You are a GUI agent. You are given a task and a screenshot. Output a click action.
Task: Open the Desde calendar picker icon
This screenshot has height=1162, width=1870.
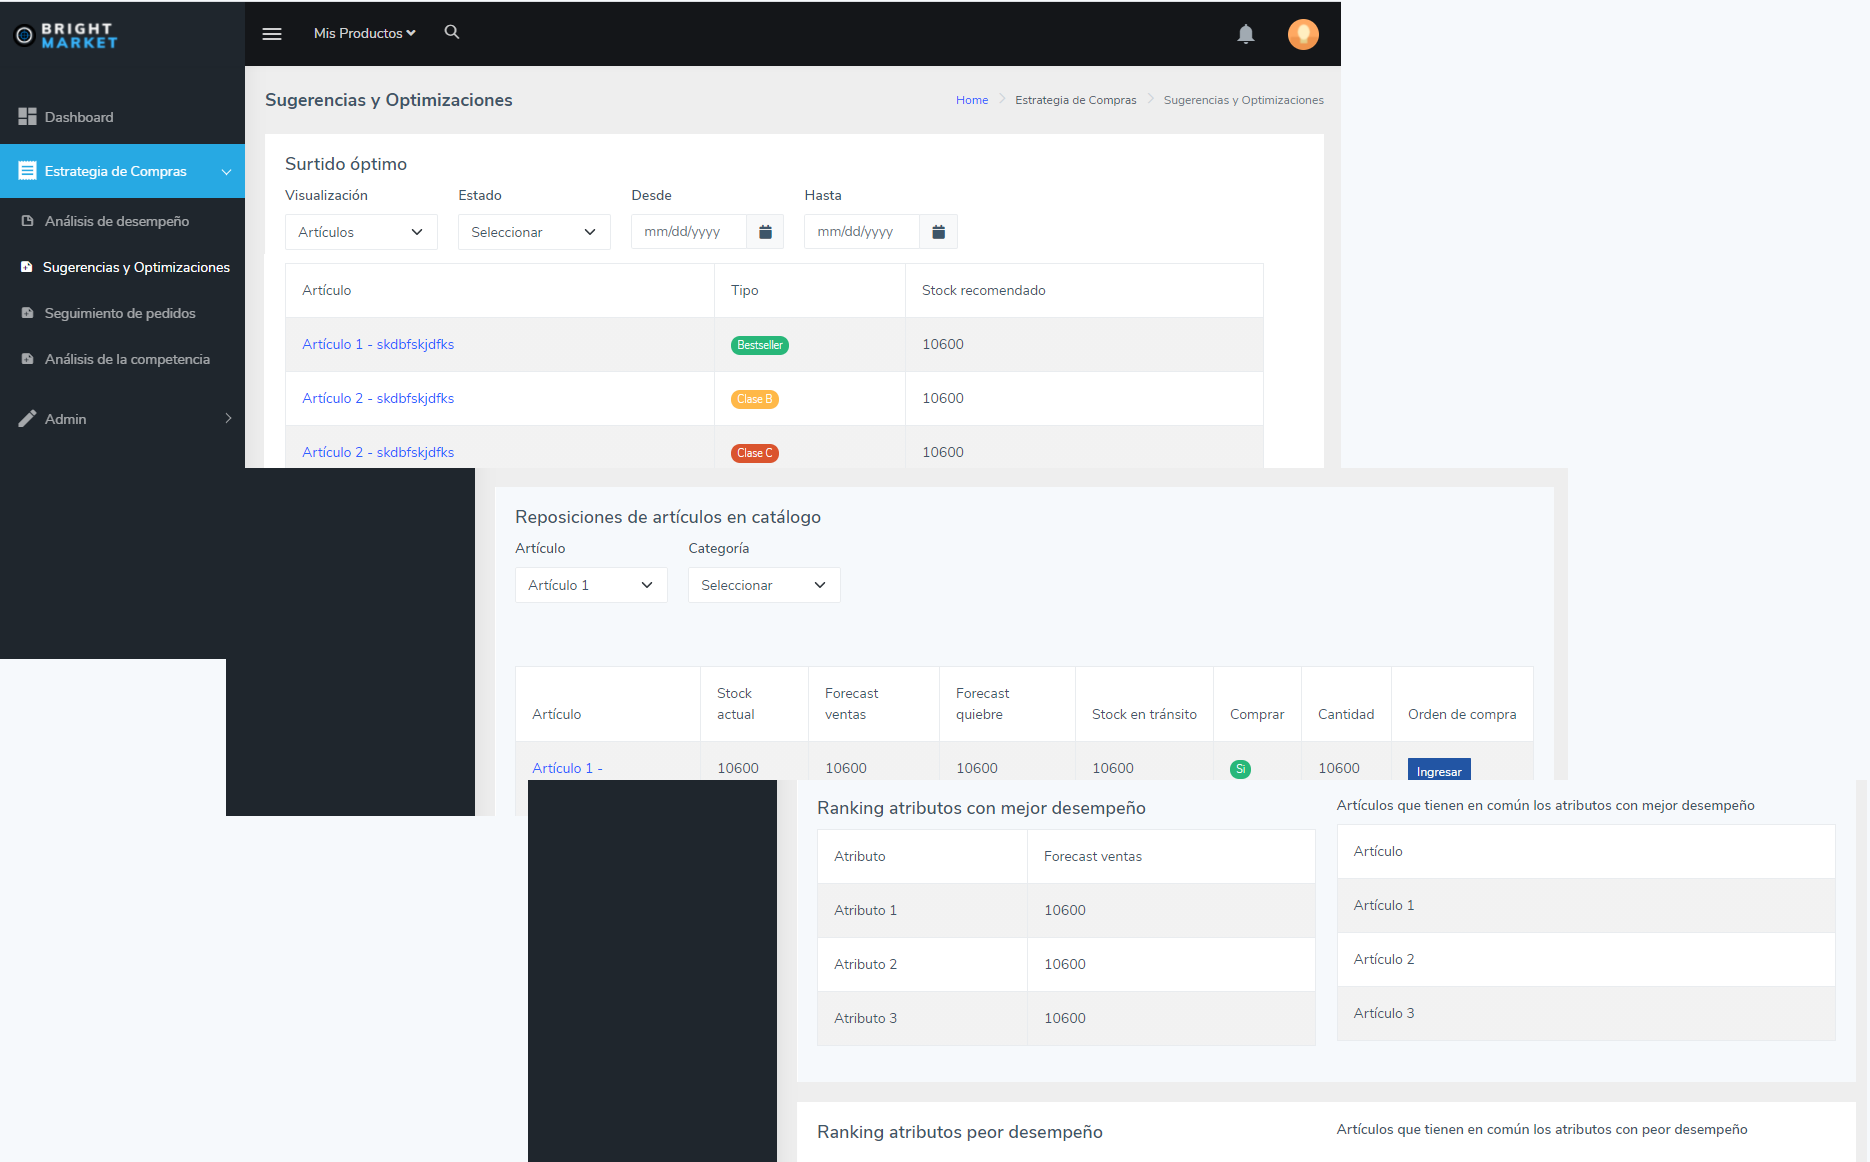pos(765,232)
